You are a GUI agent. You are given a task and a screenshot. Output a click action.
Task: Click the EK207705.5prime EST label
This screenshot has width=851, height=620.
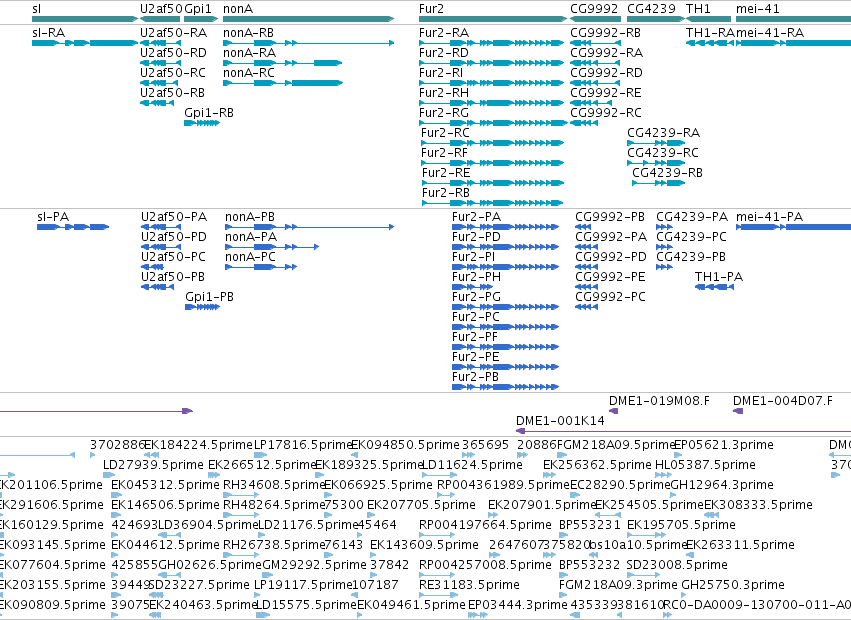coord(421,505)
